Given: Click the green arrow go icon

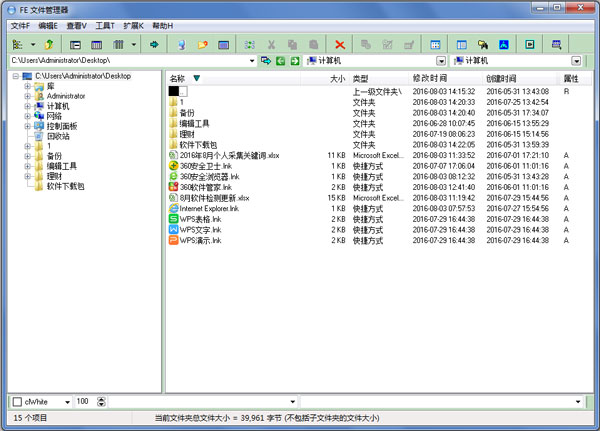Looking at the screenshot, I should point(153,45).
